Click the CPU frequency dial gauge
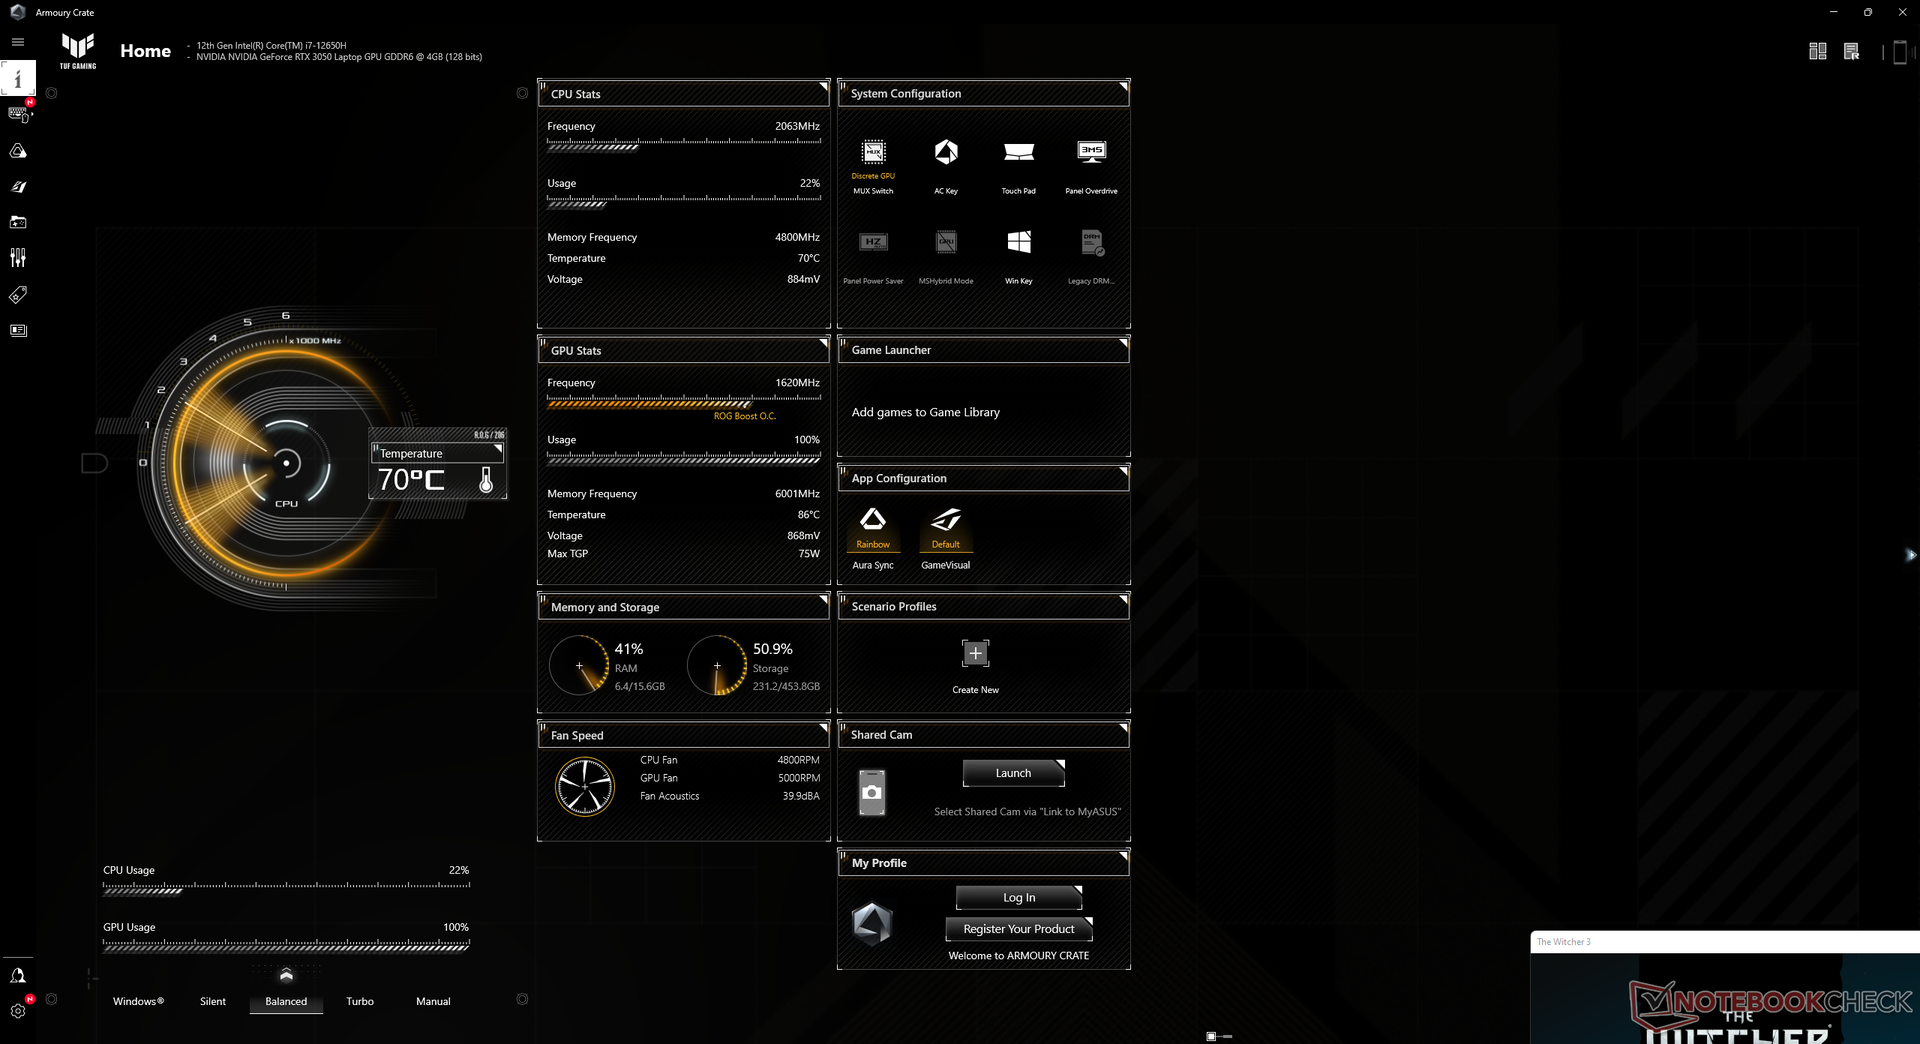Viewport: 1920px width, 1044px height. [286, 463]
